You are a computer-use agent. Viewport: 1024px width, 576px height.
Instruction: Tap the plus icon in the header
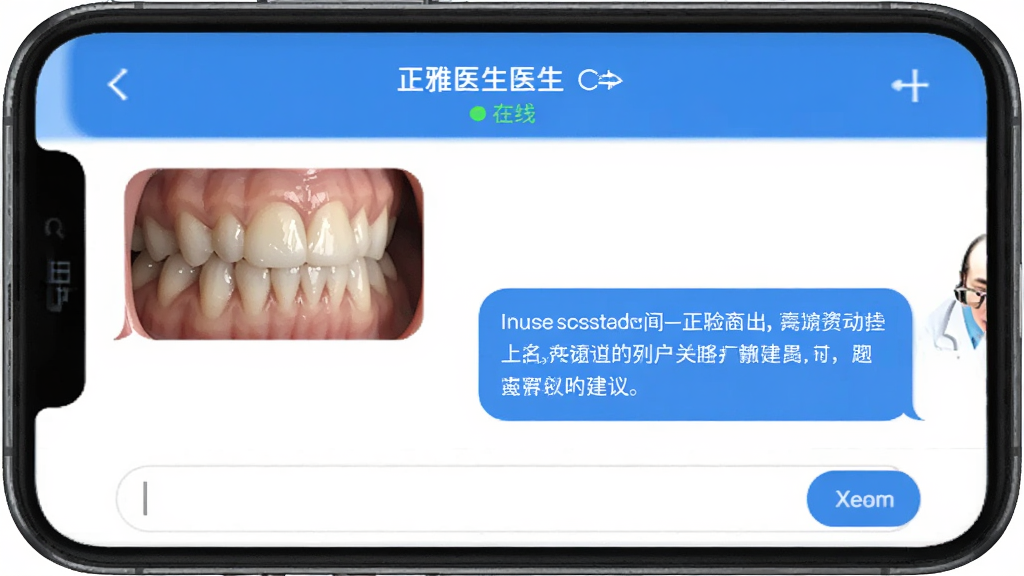pos(910,86)
